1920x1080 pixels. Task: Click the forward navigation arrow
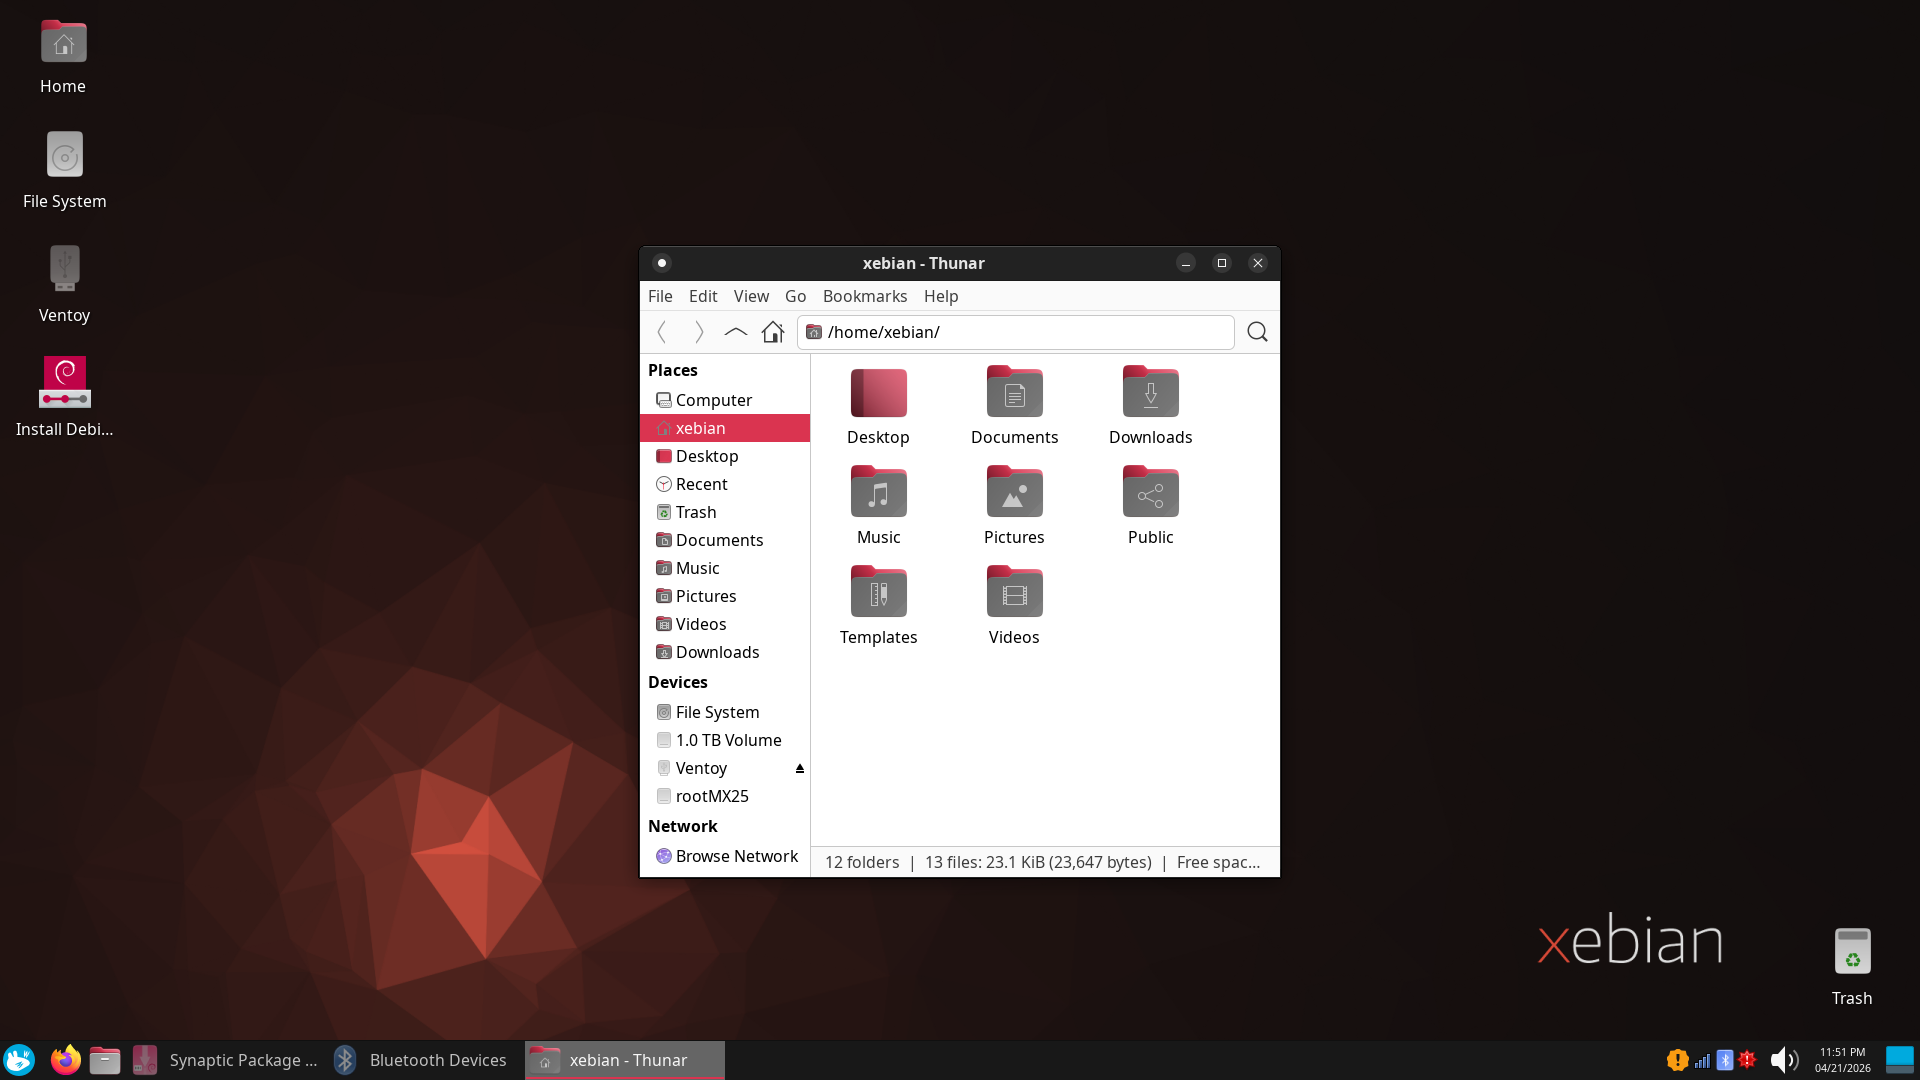[699, 332]
